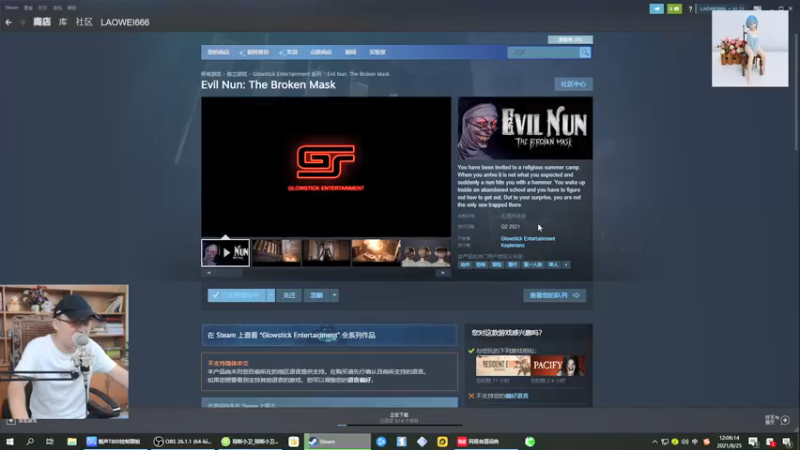Switch to OBS 26.1.1 in taskbar
Viewport: 800px width, 450px height.
pyautogui.click(x=182, y=441)
